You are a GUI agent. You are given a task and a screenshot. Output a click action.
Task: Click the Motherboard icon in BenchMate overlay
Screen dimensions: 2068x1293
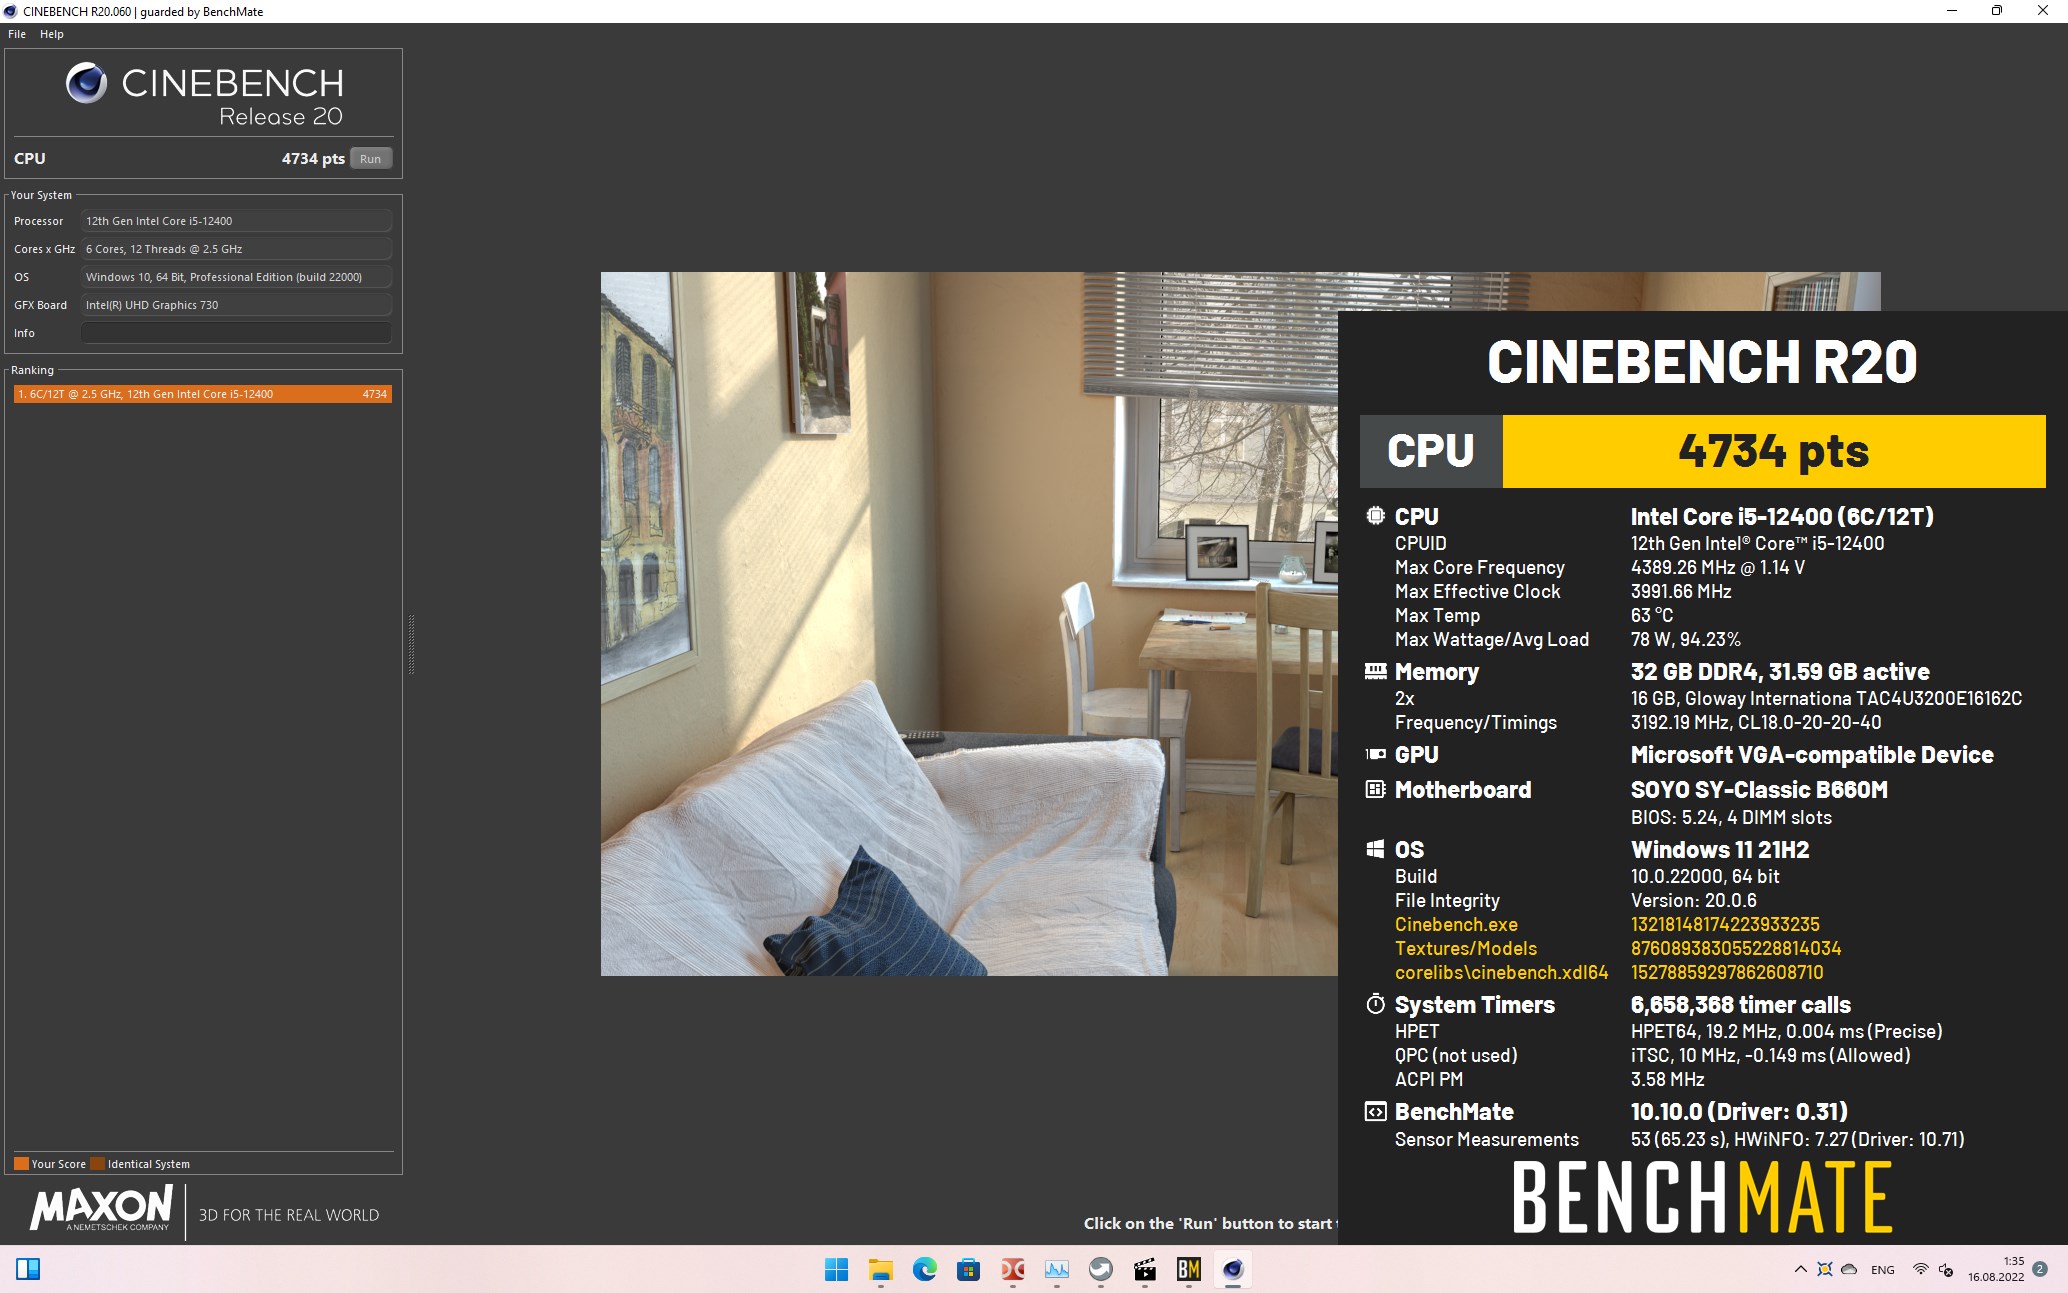tap(1376, 789)
